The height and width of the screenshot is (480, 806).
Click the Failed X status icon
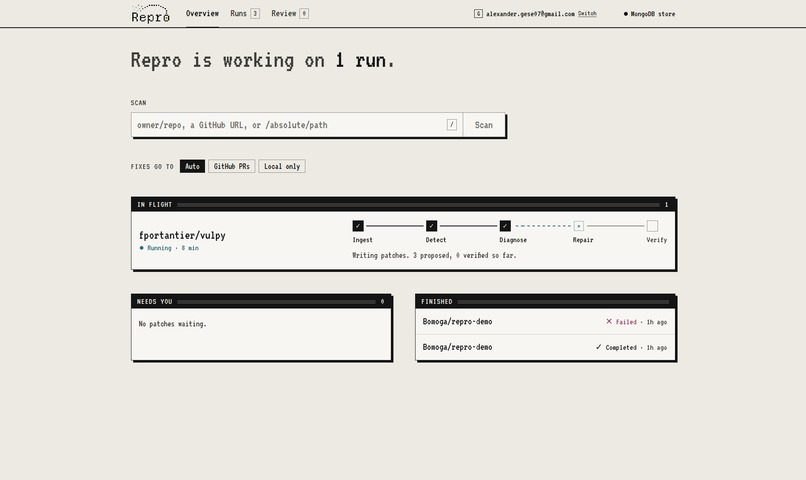pos(609,321)
